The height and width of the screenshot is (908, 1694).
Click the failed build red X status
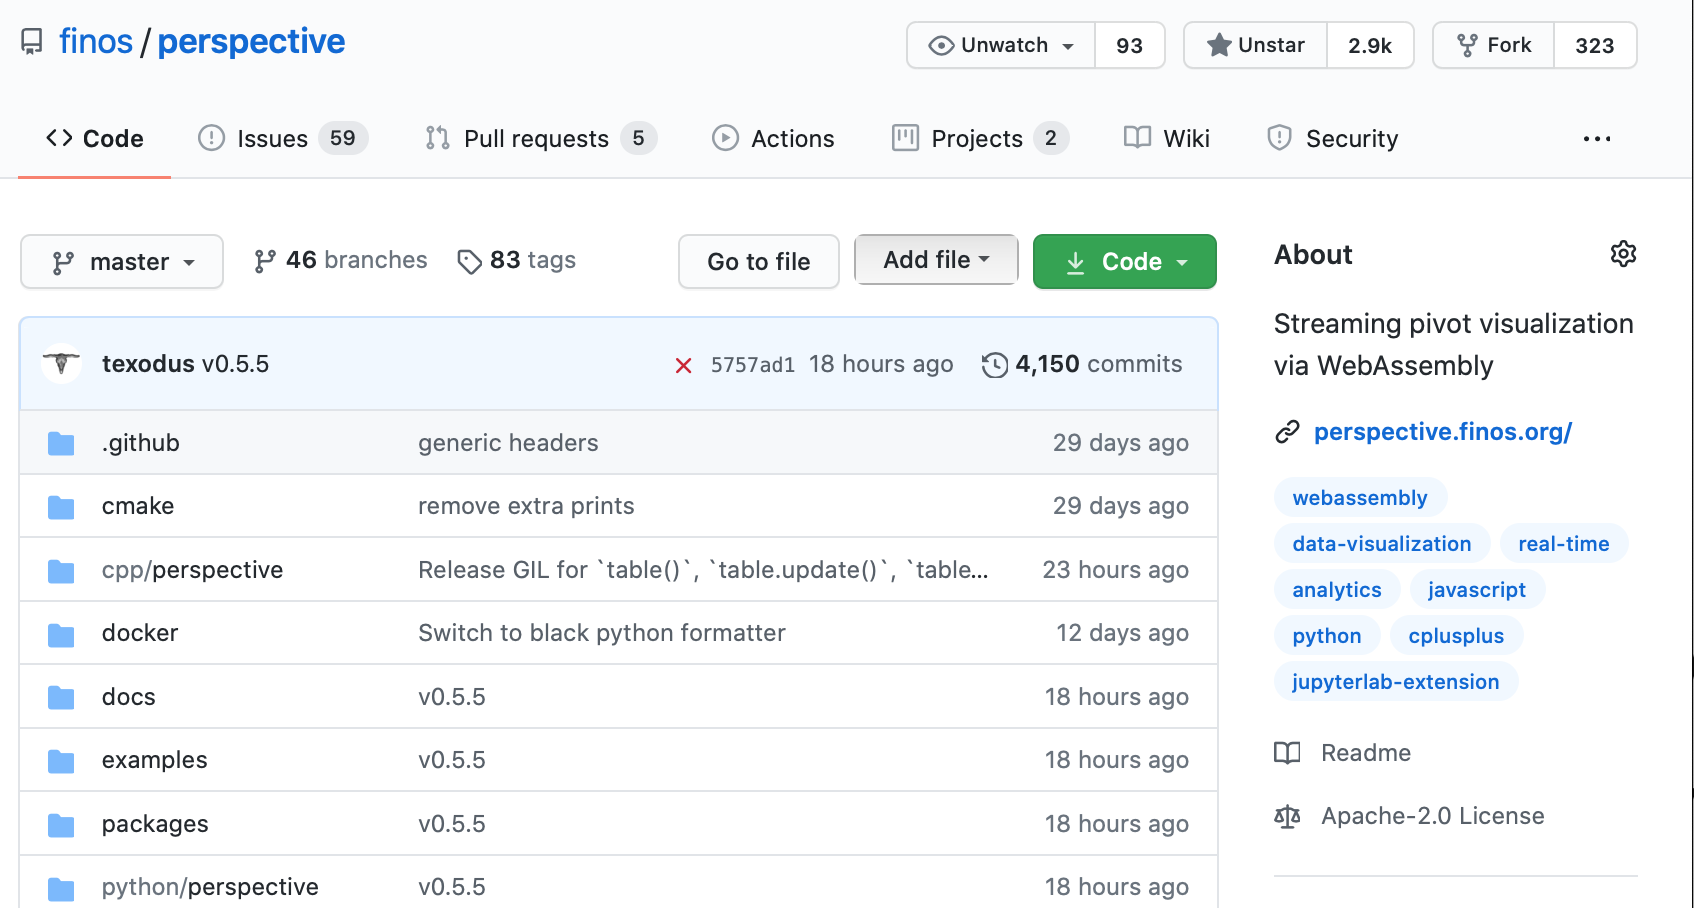684,365
